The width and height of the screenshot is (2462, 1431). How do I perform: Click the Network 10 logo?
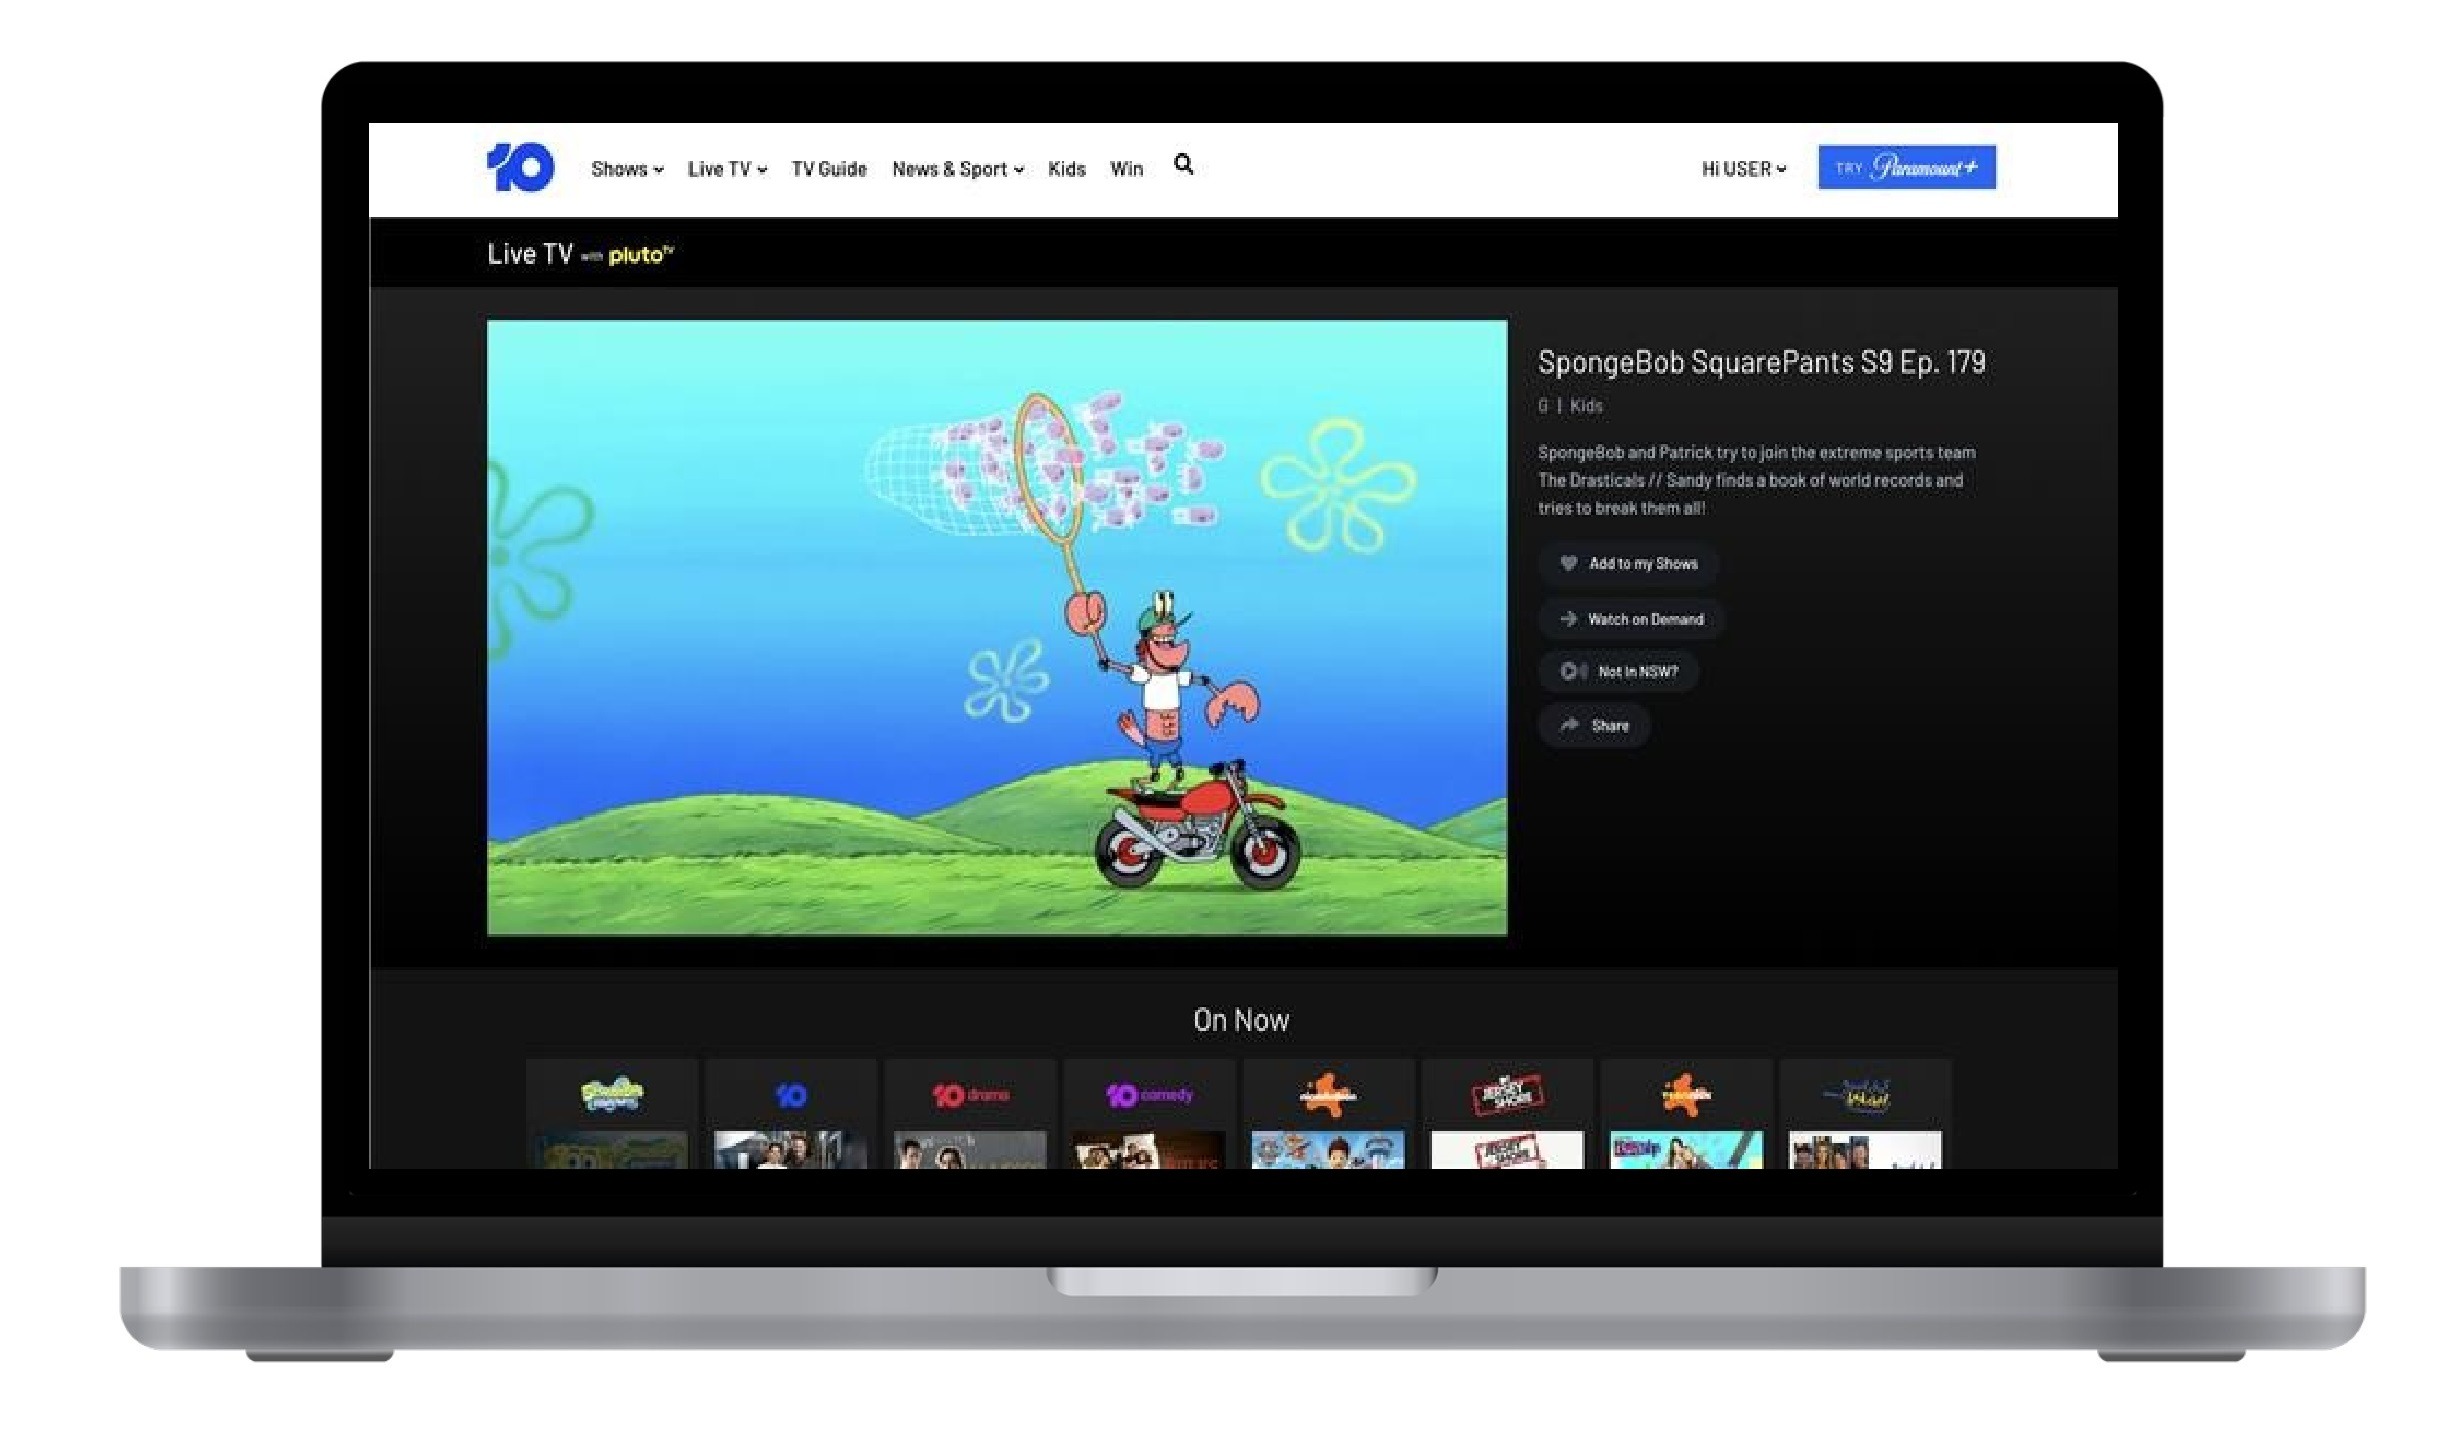pyautogui.click(x=520, y=167)
